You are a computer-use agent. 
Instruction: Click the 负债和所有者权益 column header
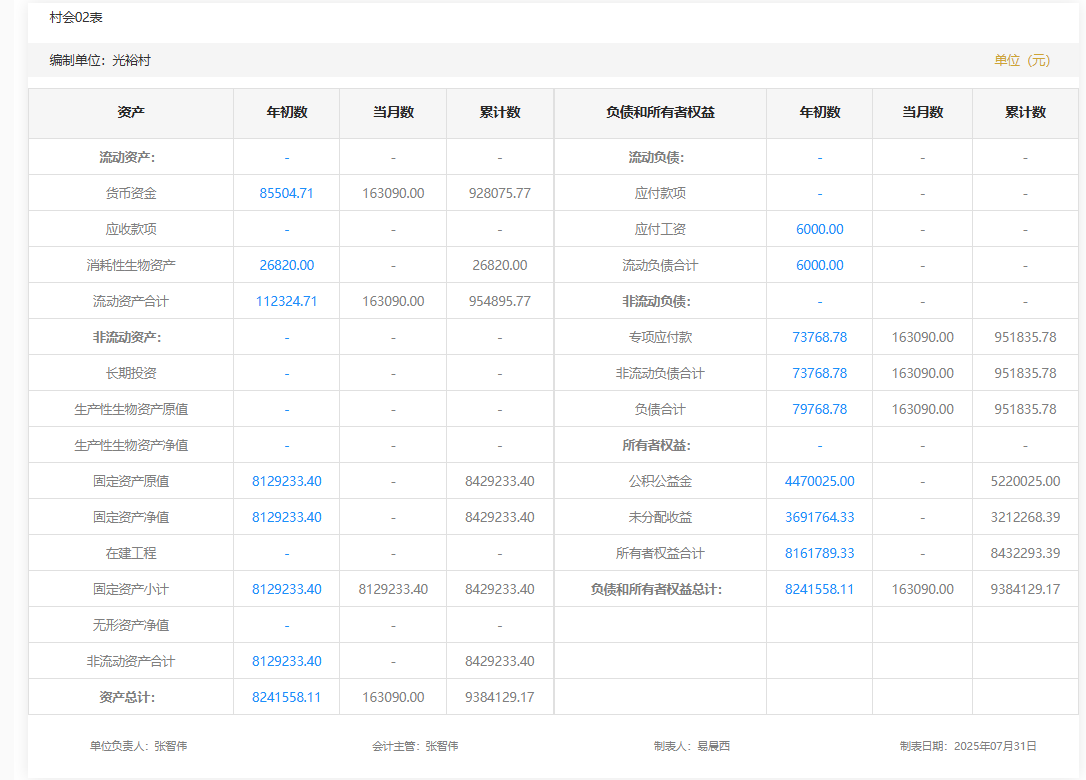(x=660, y=112)
